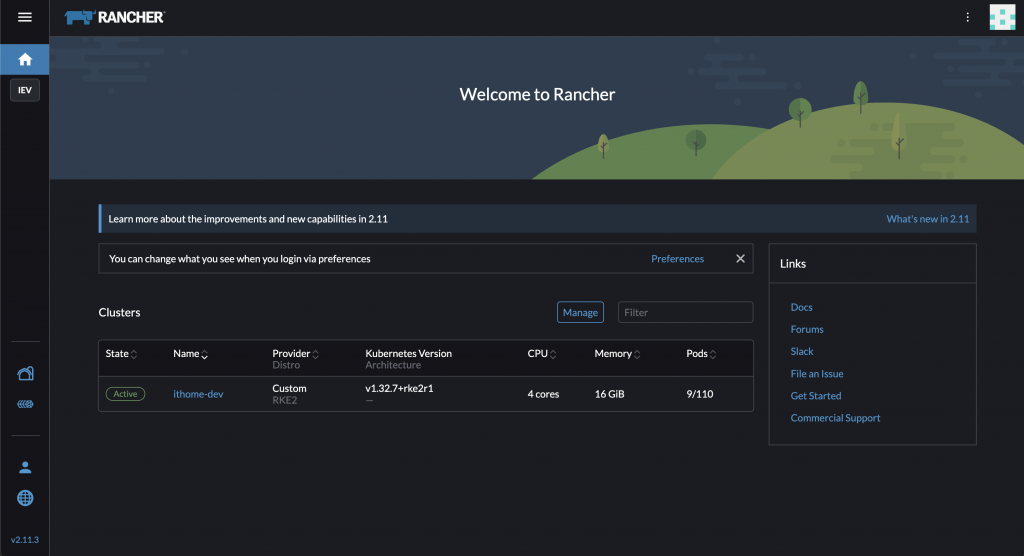Open the Slack link

point(801,352)
